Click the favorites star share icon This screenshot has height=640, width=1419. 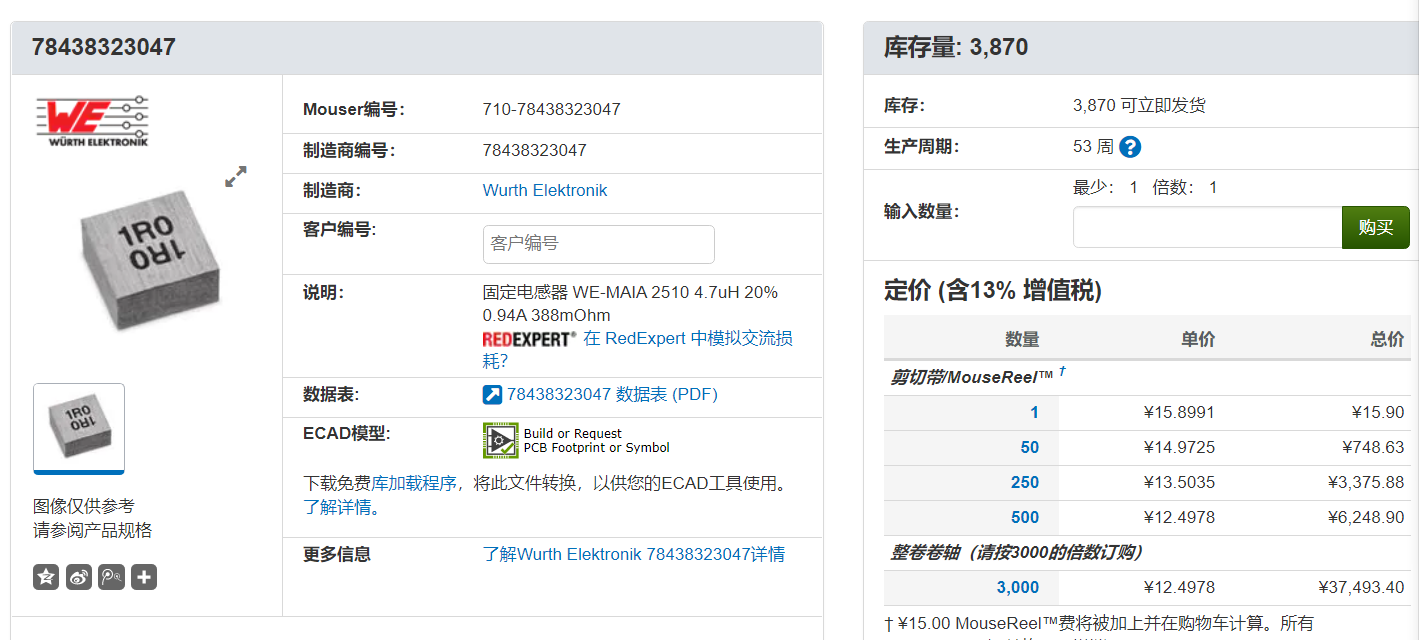point(46,577)
